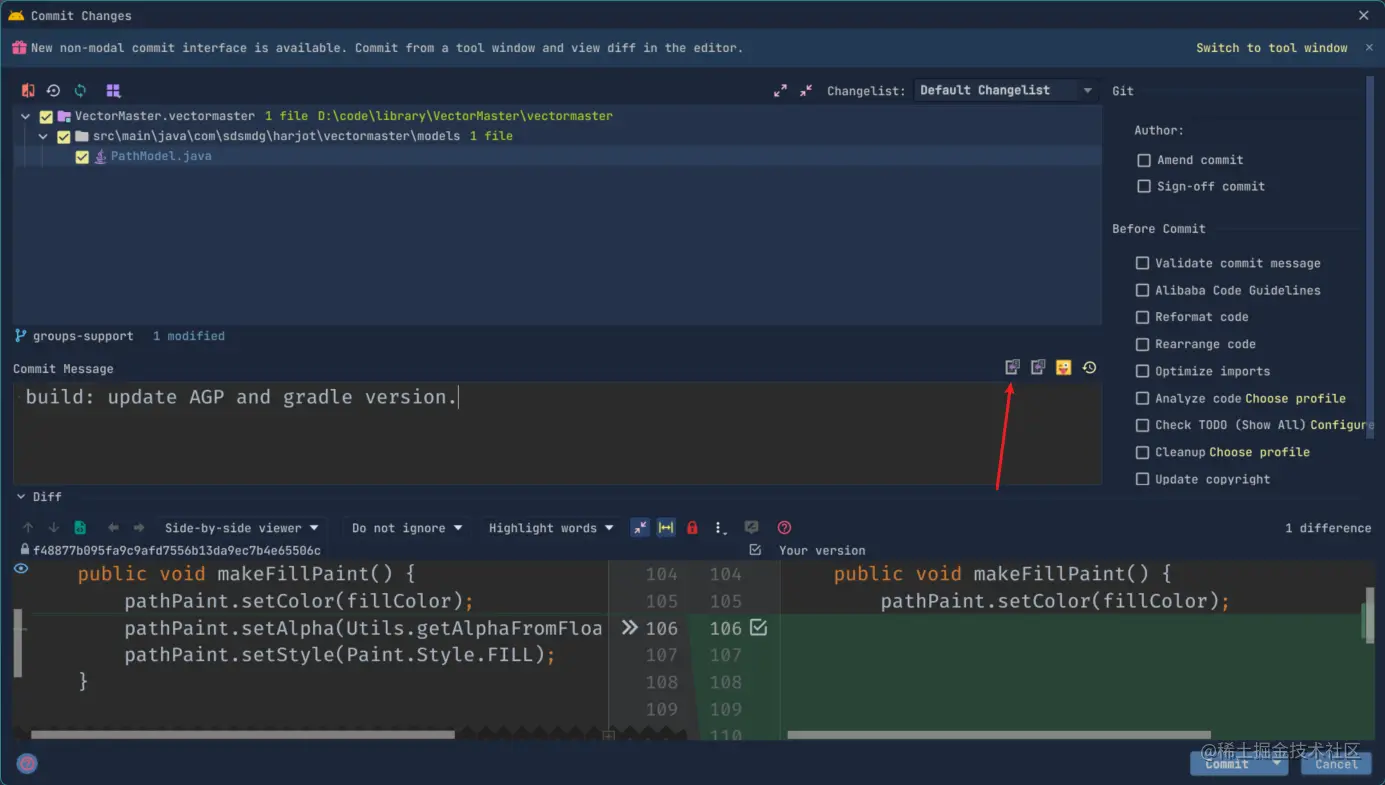Viewport: 1385px width, 785px height.
Task: Click the Configure link for Check TODO
Action: (x=1342, y=425)
